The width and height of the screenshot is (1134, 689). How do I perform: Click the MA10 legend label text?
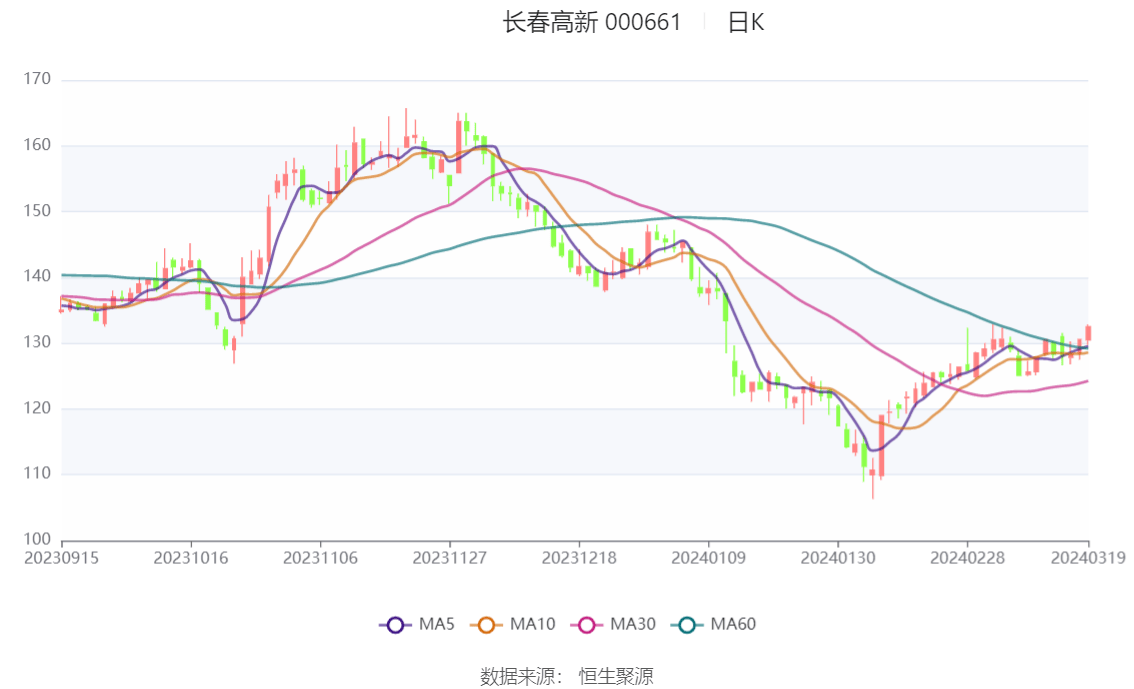pyautogui.click(x=531, y=624)
